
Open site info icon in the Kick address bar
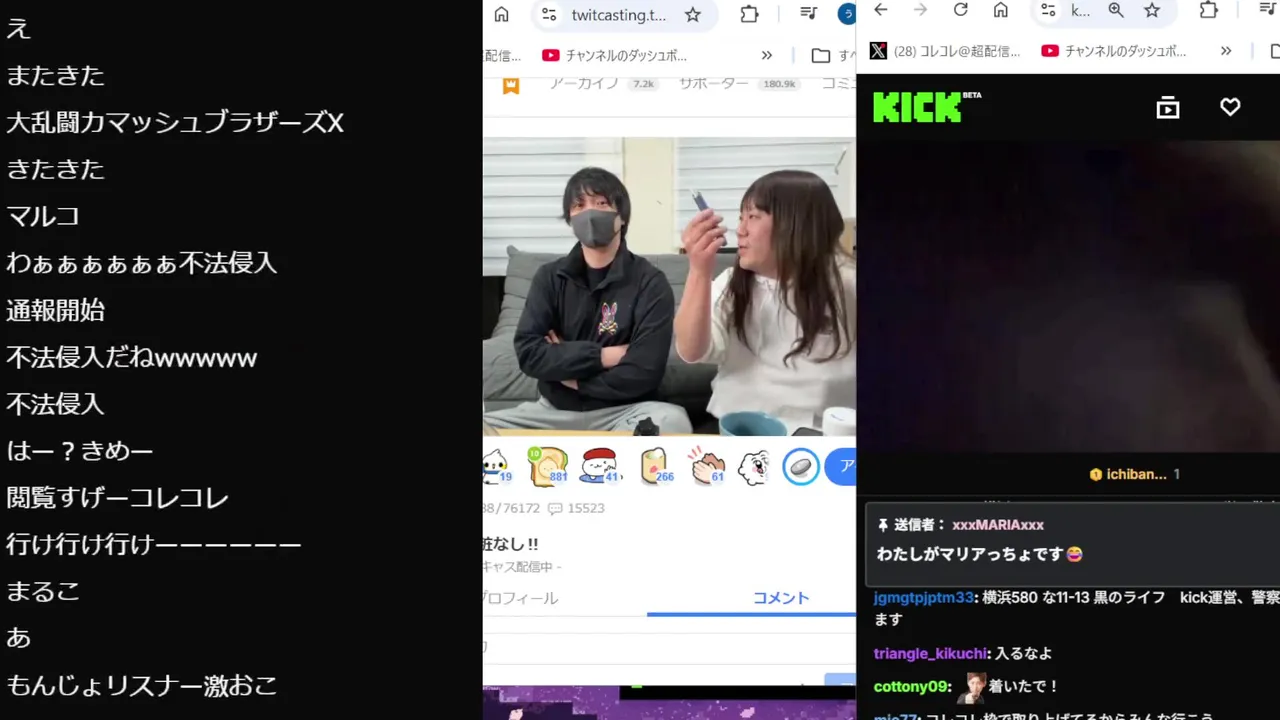[x=1047, y=10]
